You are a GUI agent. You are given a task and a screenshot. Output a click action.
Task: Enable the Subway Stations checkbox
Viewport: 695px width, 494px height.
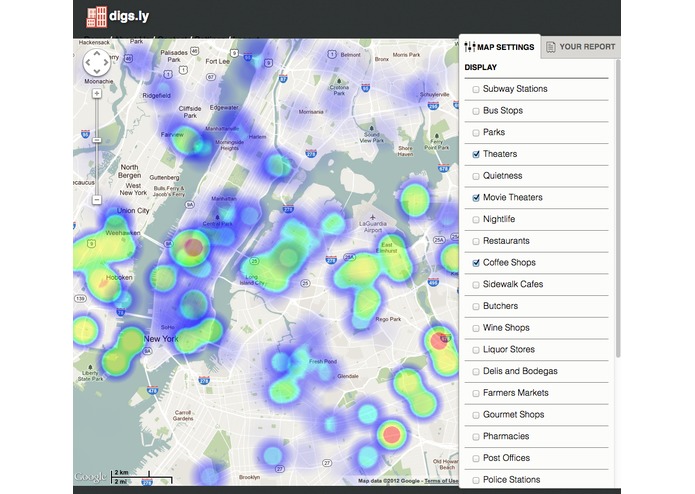click(x=476, y=89)
